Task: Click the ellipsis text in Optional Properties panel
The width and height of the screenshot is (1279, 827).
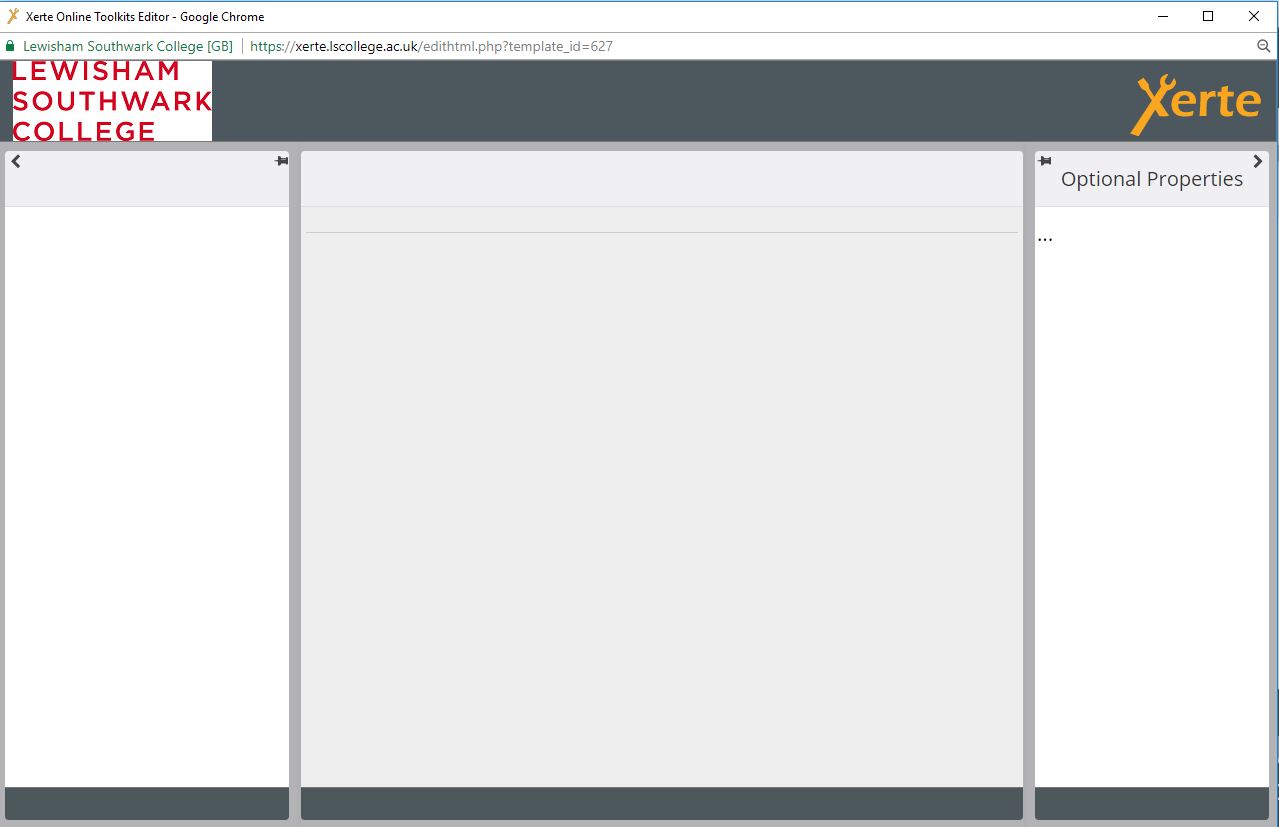Action: coord(1045,238)
